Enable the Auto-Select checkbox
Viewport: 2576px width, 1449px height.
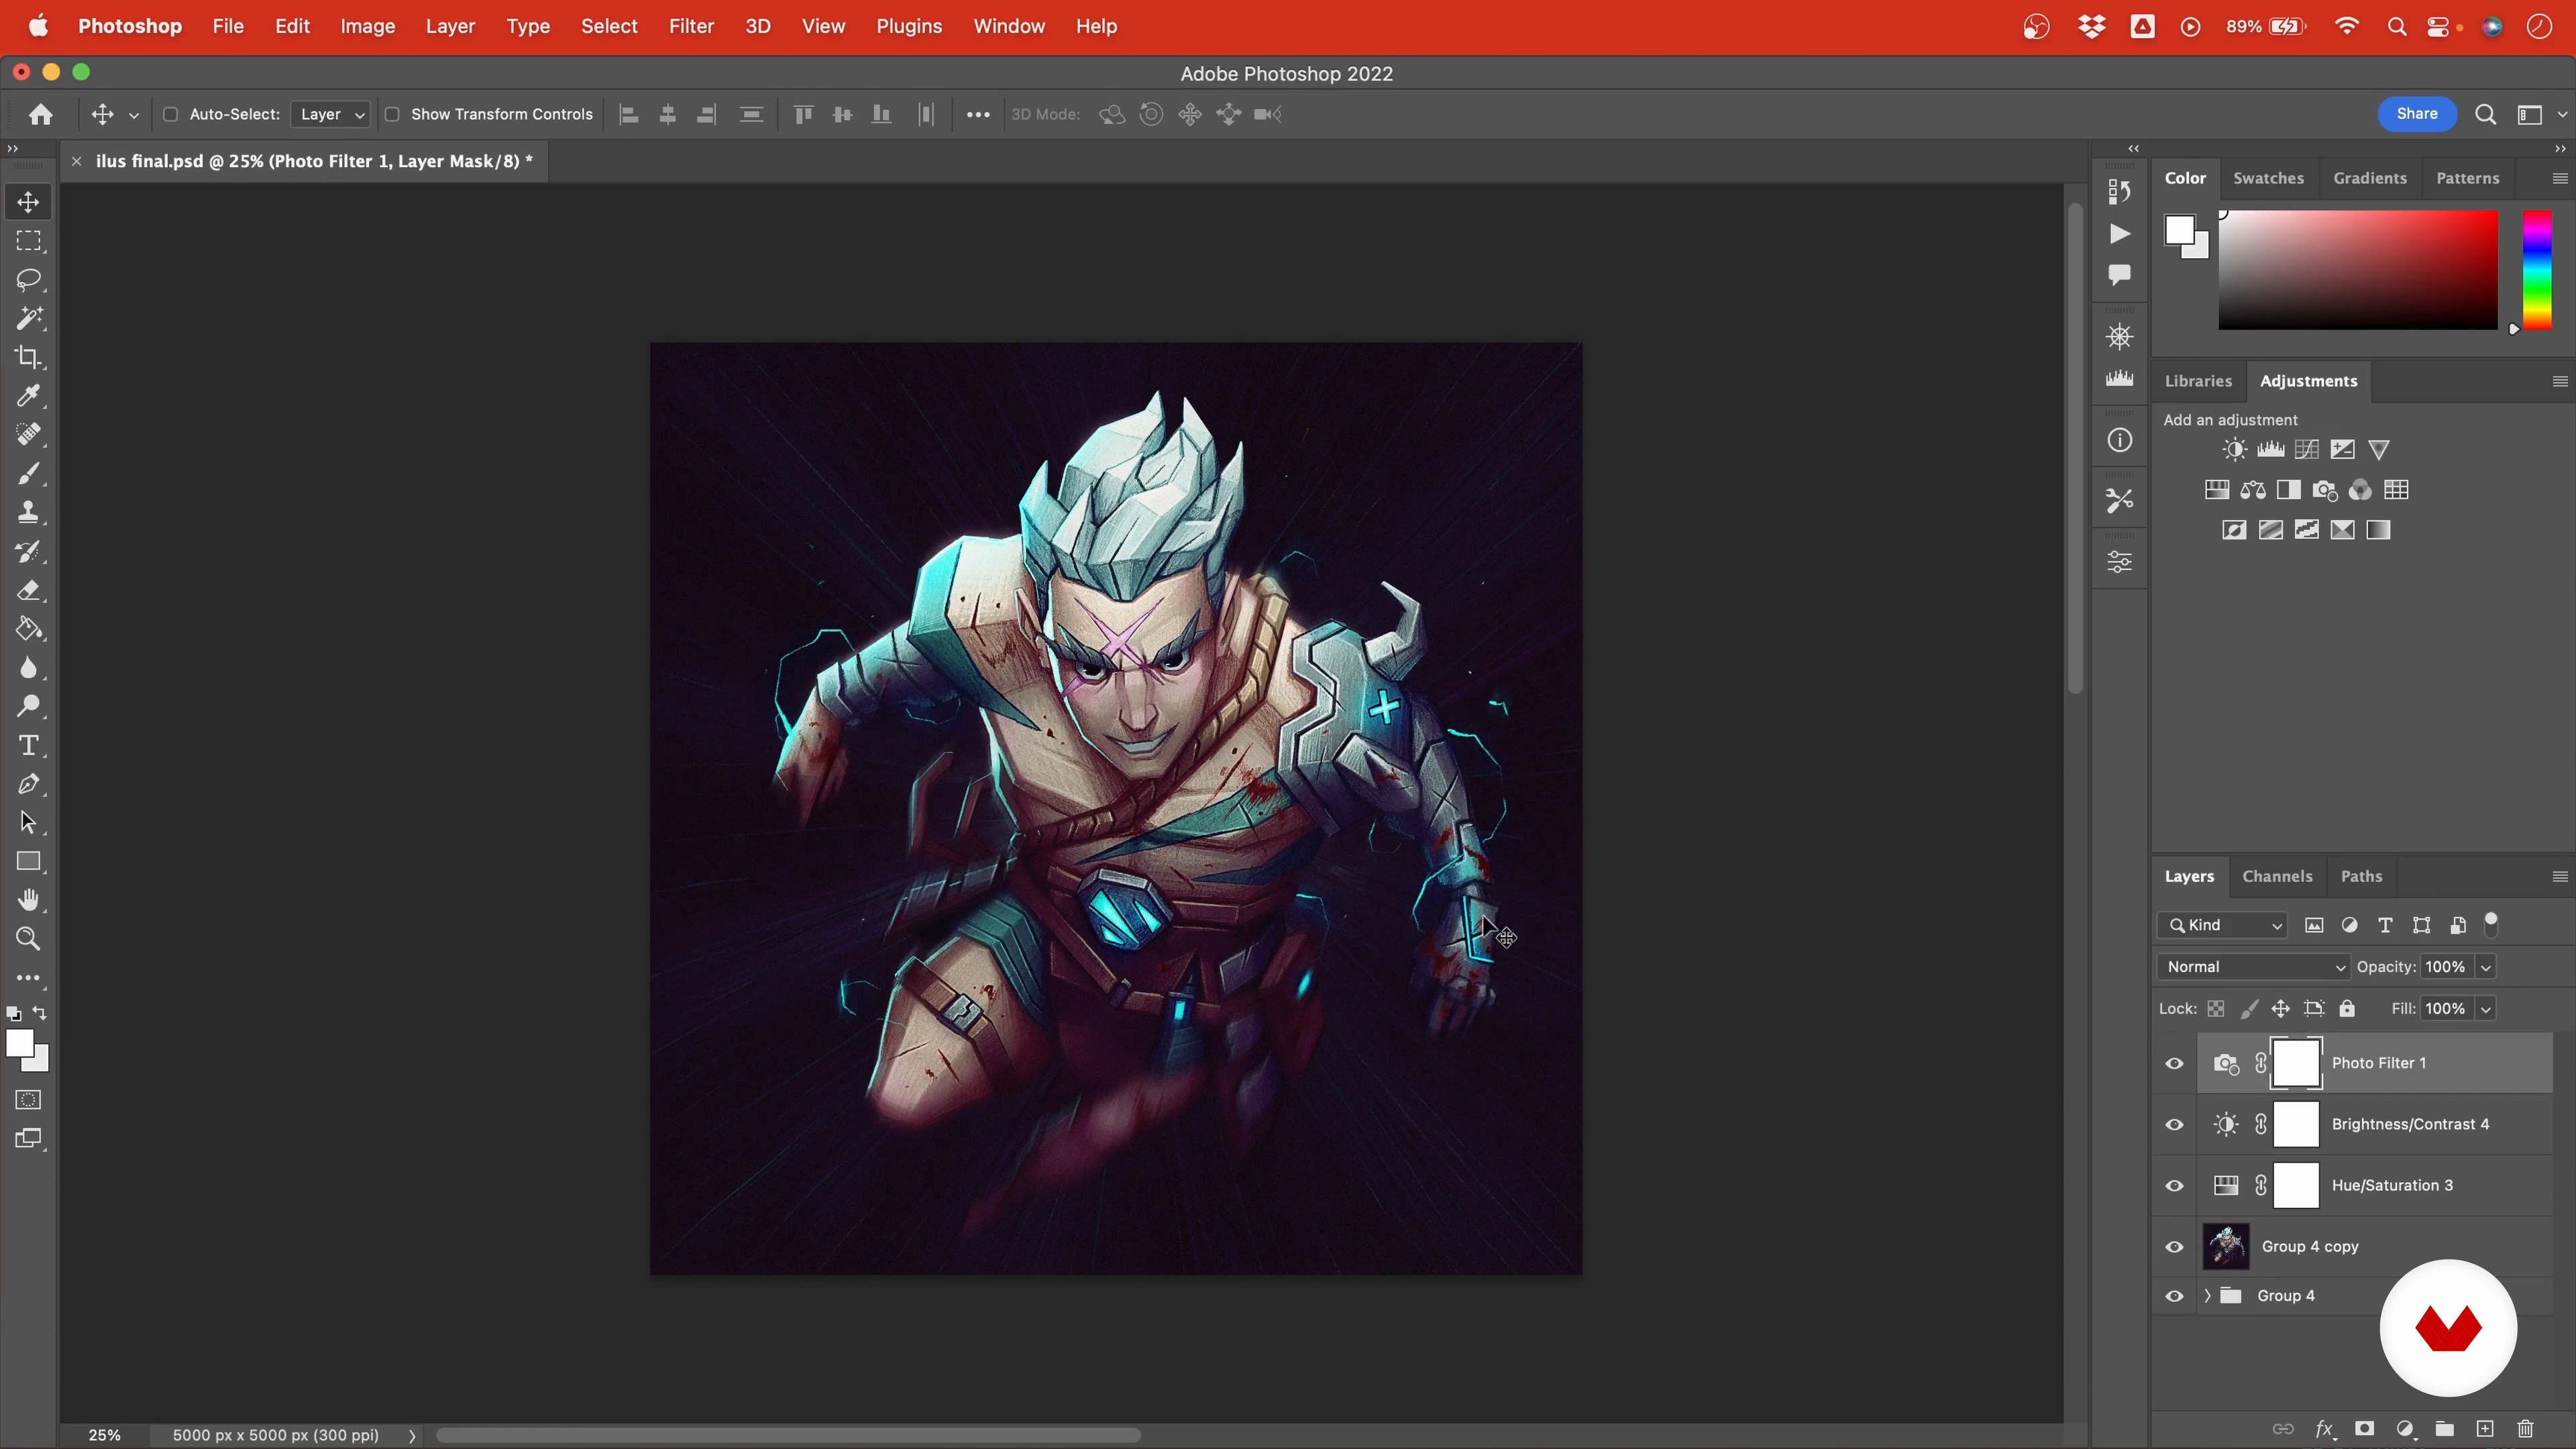point(170,114)
